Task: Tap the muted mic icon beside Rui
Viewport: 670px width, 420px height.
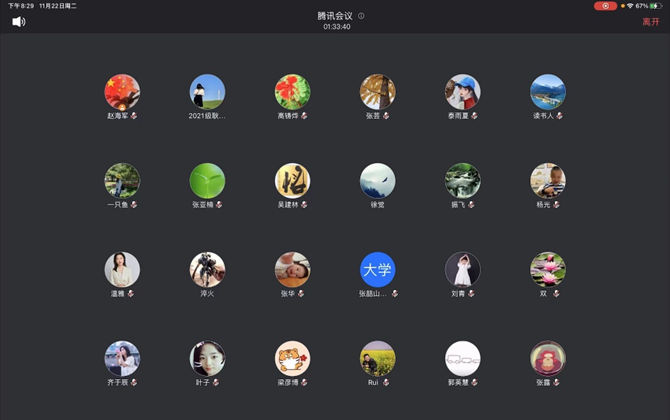Action: [x=386, y=383]
